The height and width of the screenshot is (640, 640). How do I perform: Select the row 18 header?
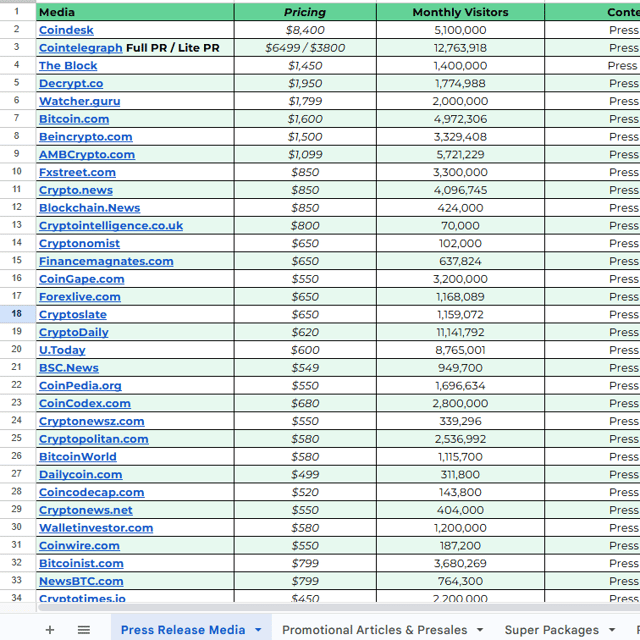[17, 314]
